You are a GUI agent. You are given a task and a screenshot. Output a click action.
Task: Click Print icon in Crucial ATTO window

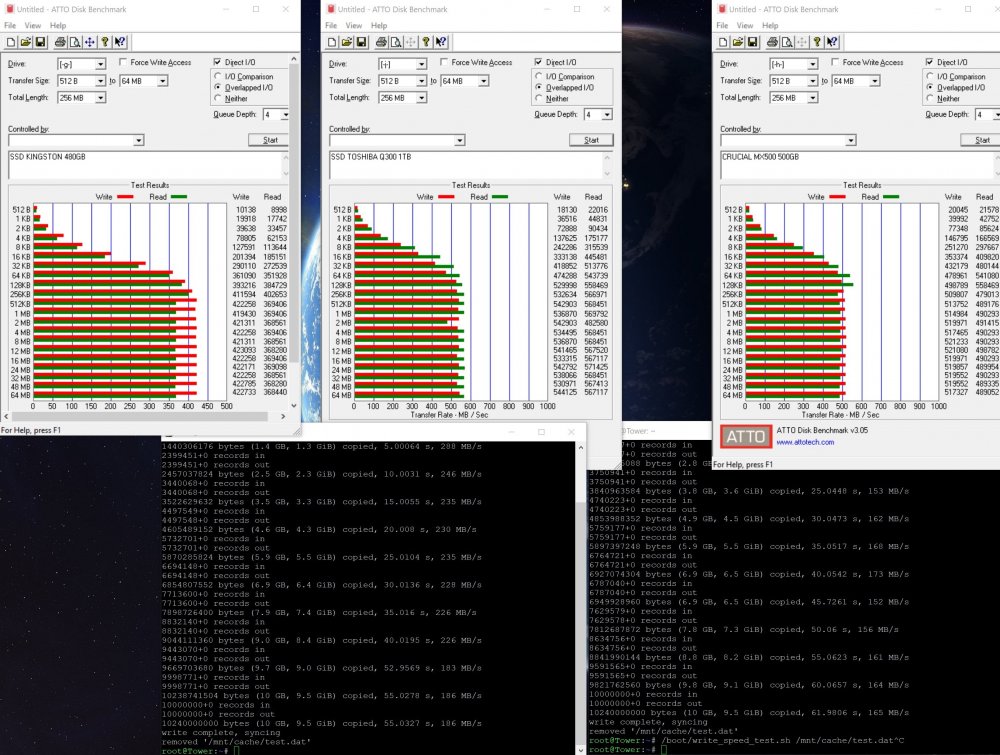point(772,42)
